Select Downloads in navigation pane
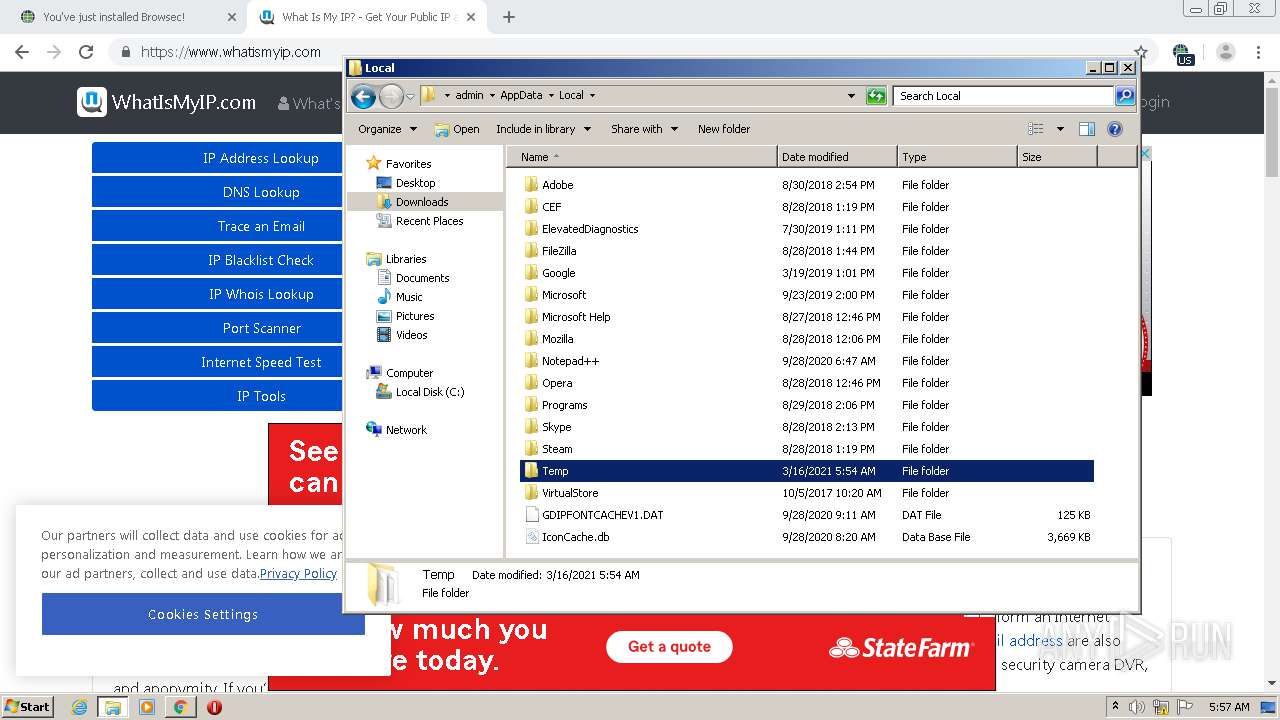 pos(422,202)
